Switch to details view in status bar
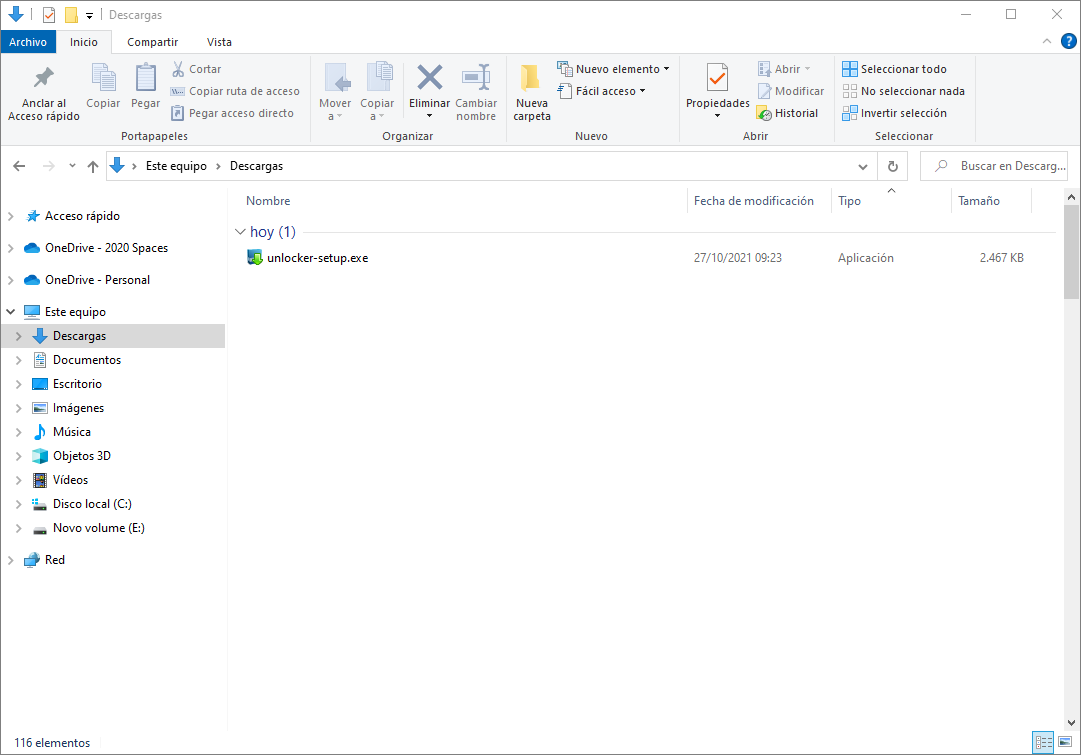 coord(1044,742)
